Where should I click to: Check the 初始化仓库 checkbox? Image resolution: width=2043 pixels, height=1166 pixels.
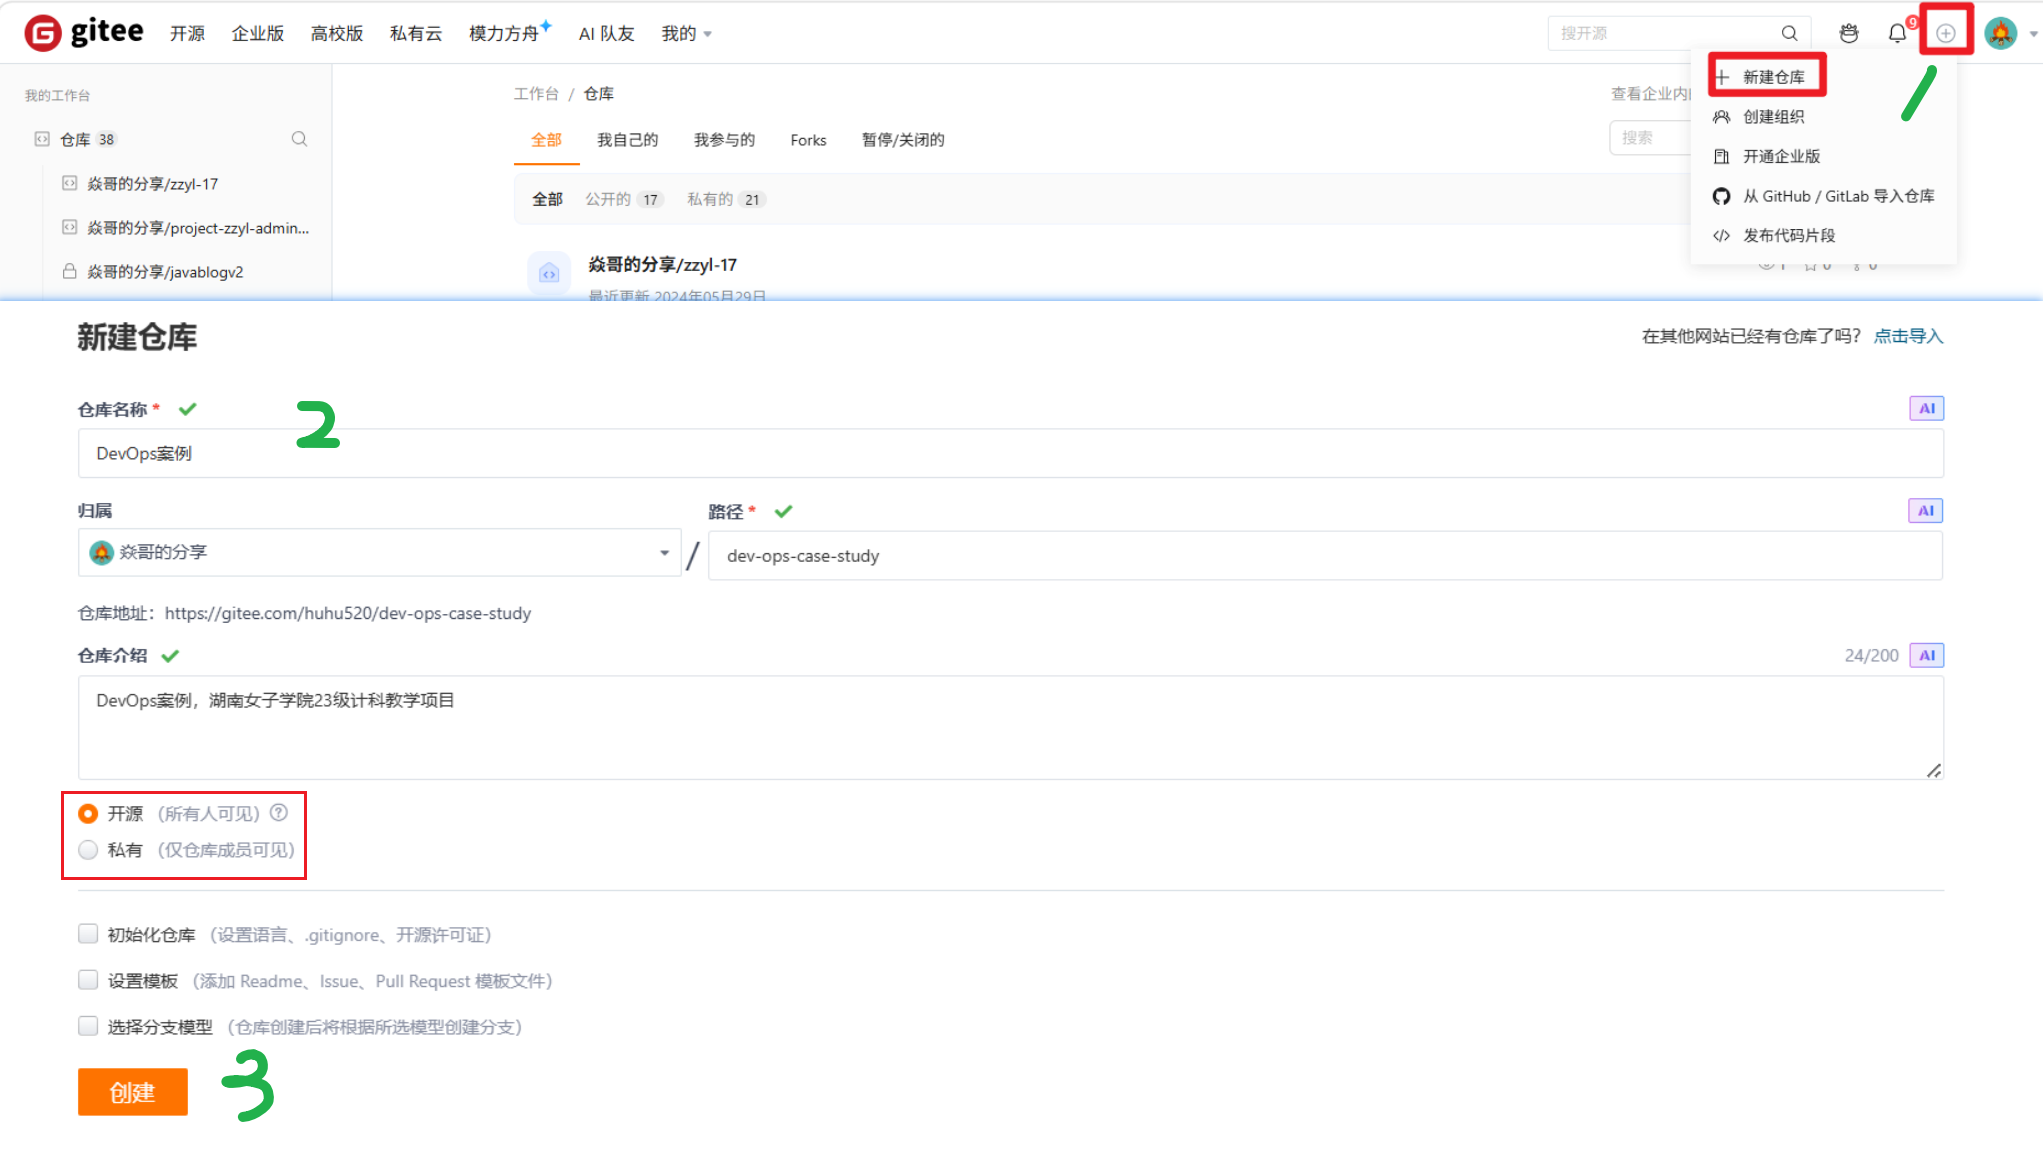click(x=88, y=934)
